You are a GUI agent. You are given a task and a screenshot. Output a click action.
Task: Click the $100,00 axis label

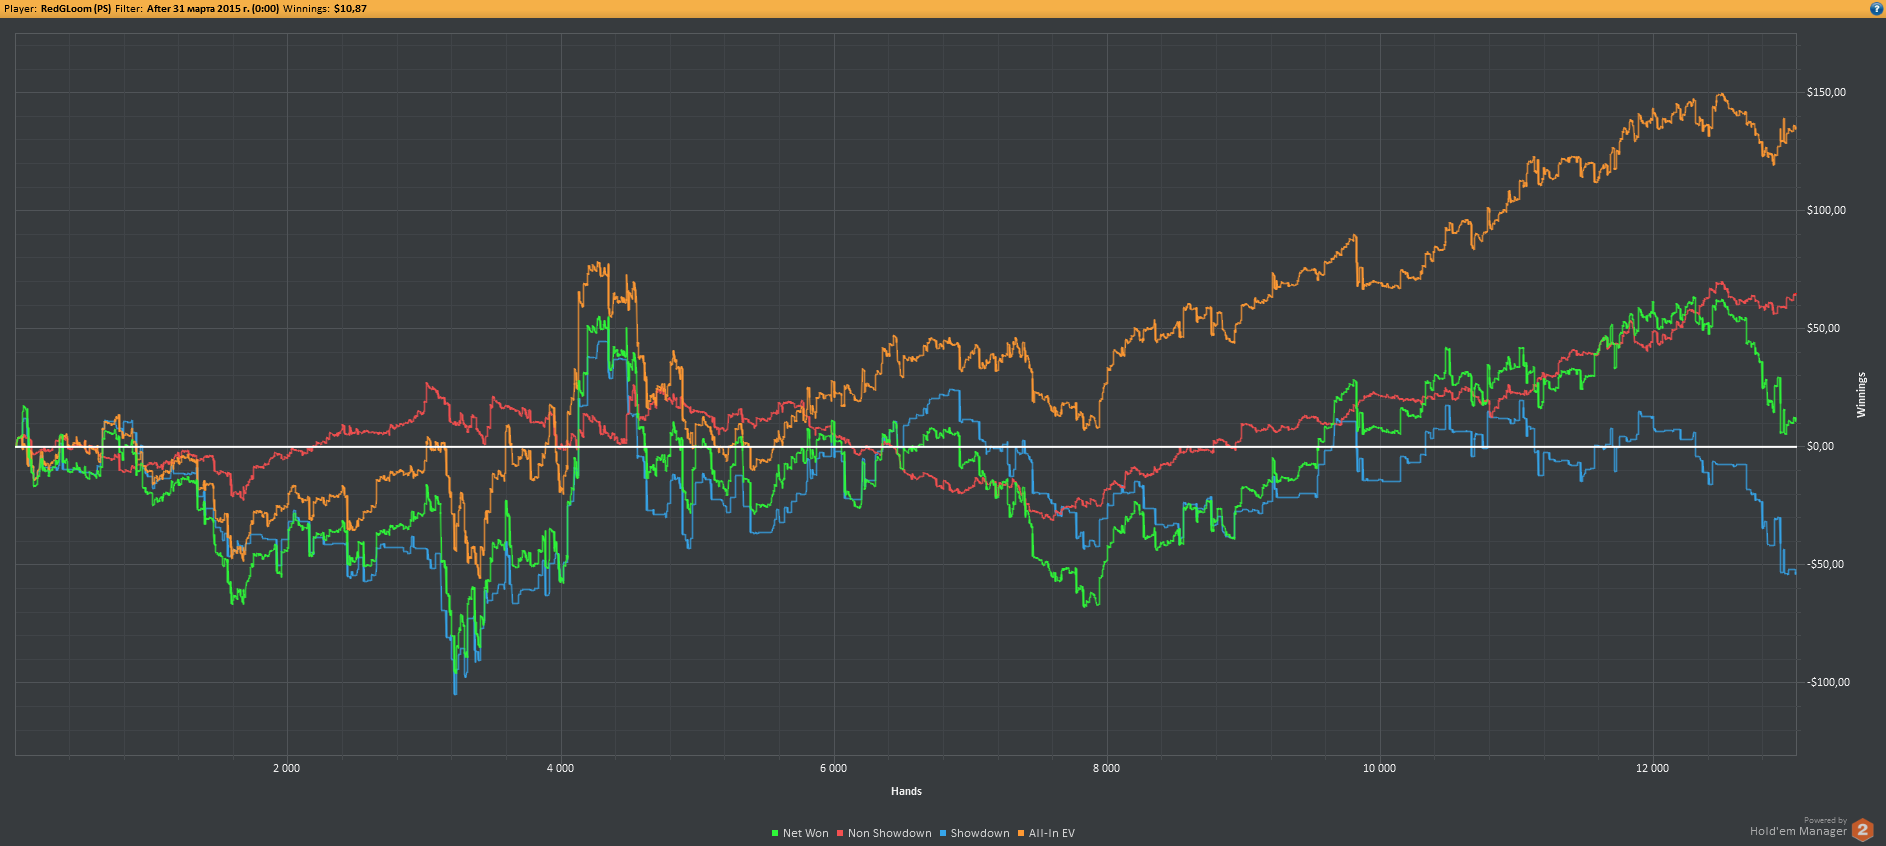point(1826,210)
